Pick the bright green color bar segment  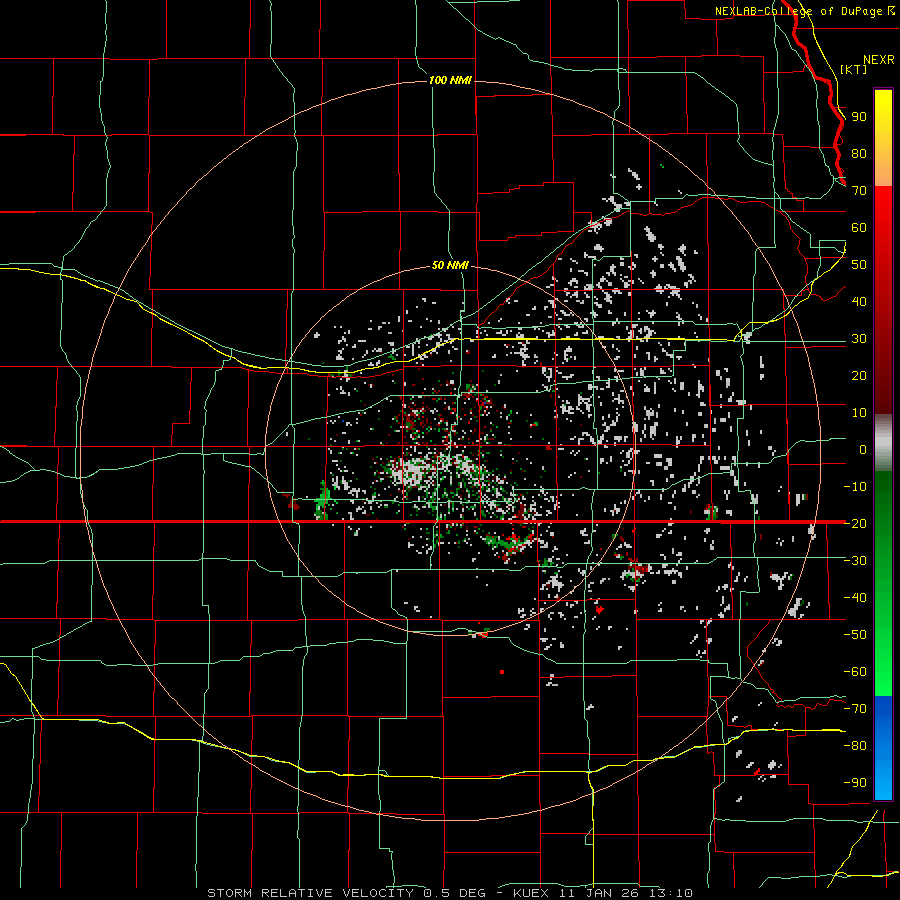[883, 660]
